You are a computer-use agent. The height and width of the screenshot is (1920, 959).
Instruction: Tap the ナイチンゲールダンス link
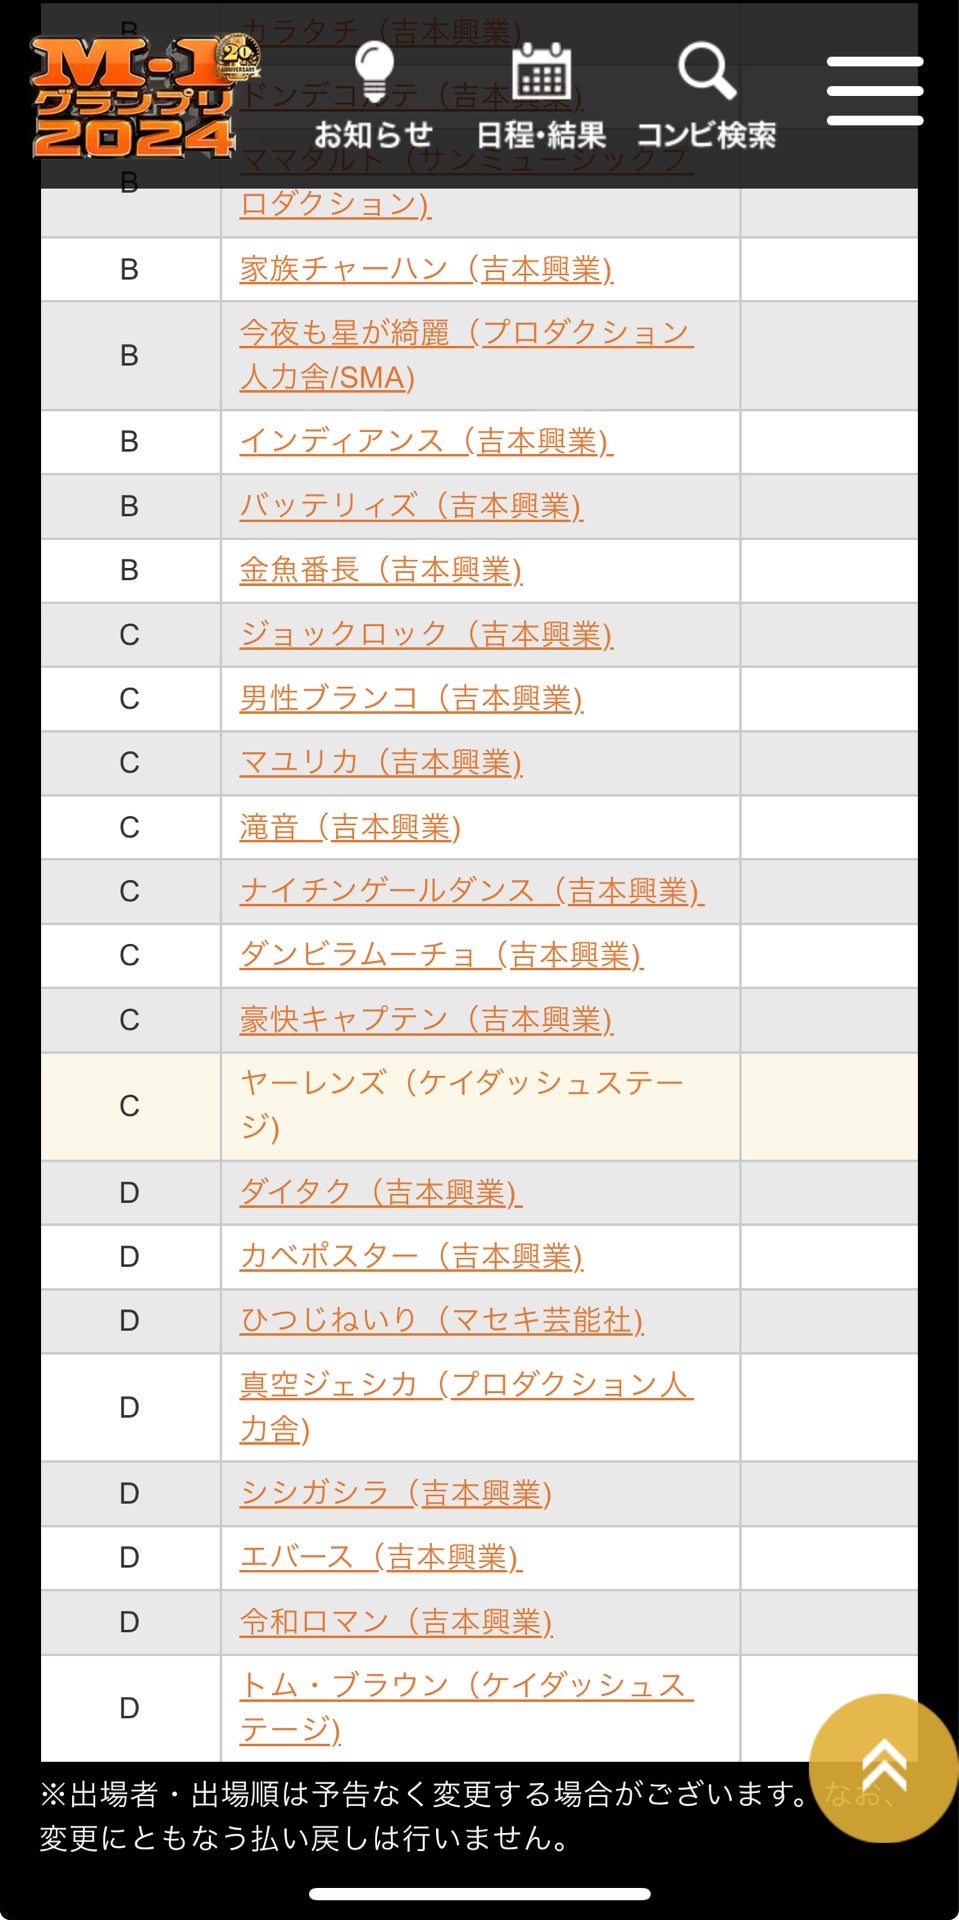tap(472, 891)
